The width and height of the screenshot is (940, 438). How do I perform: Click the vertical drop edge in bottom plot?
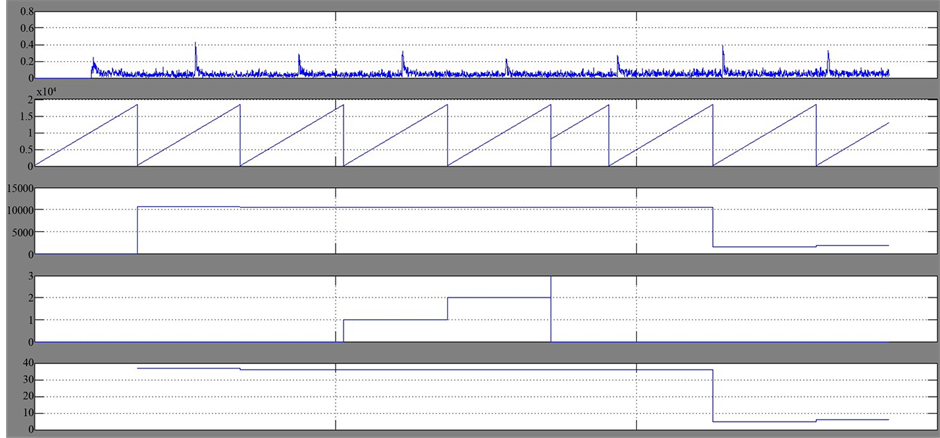pos(712,395)
